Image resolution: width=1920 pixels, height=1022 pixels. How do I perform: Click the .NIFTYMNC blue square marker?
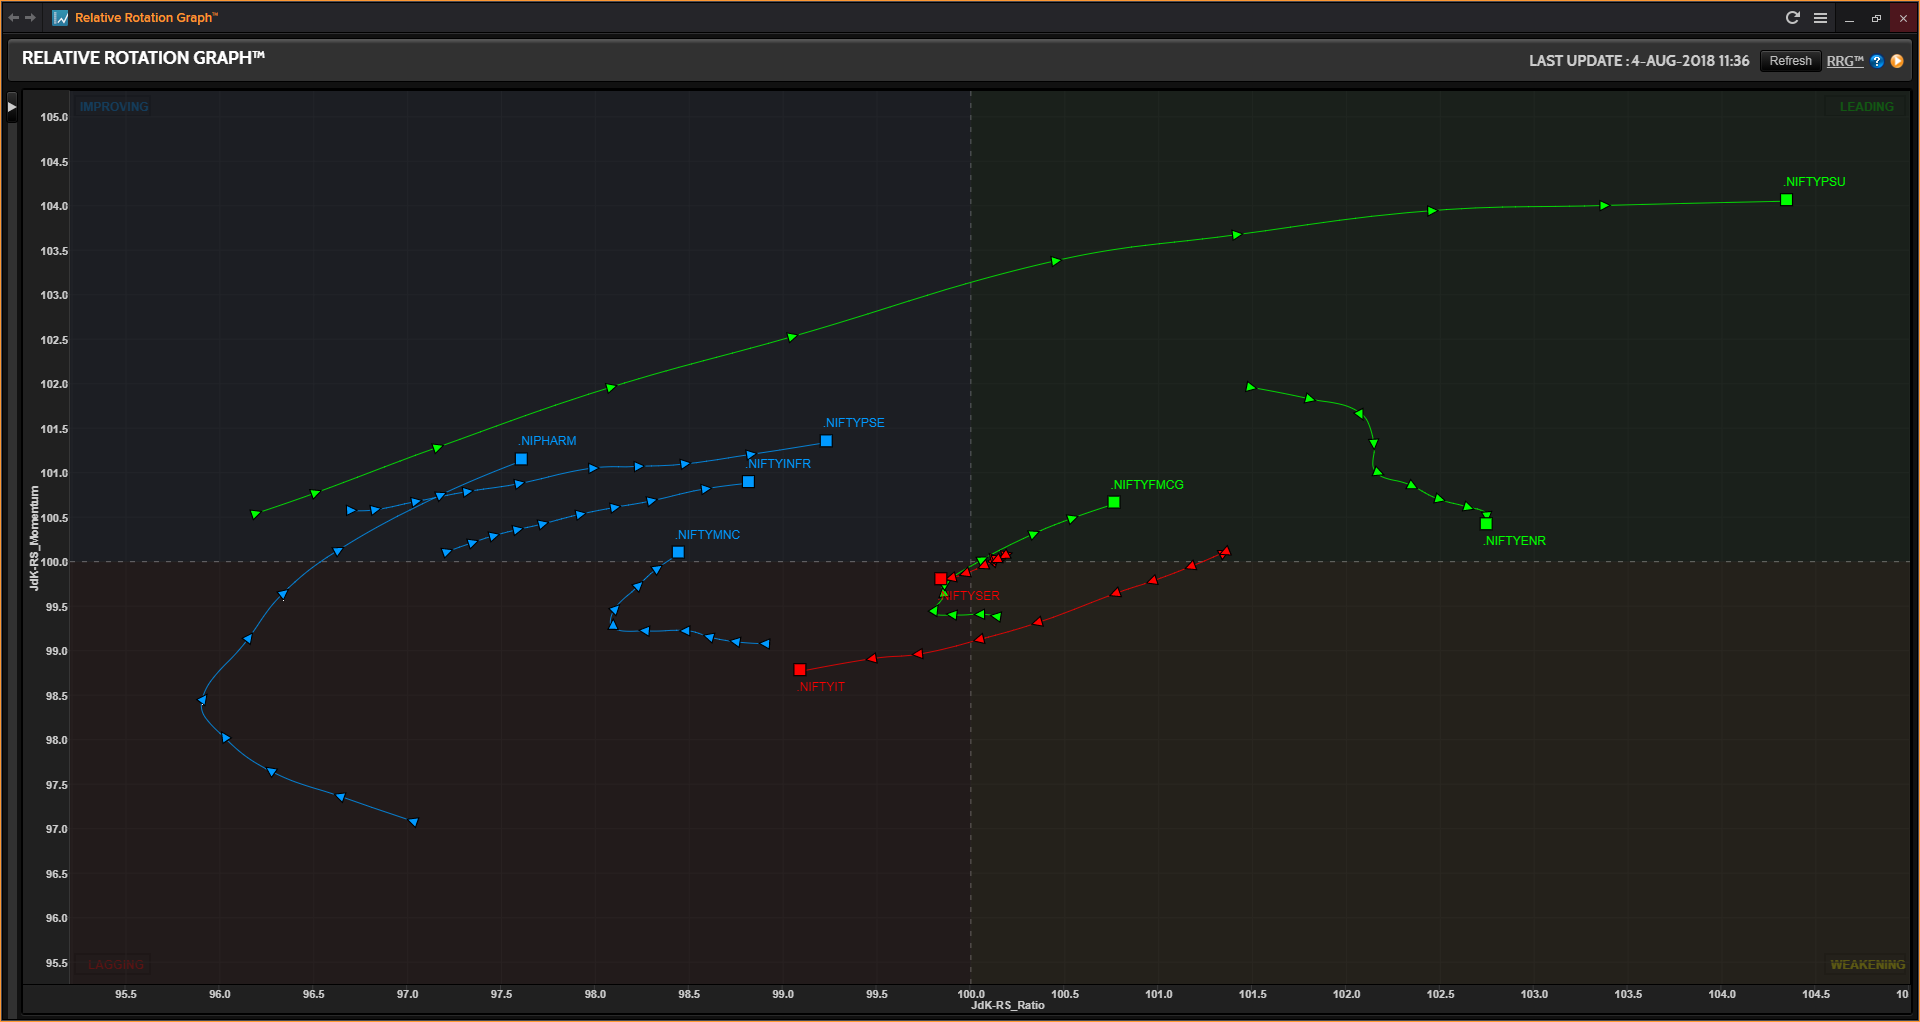coord(678,552)
